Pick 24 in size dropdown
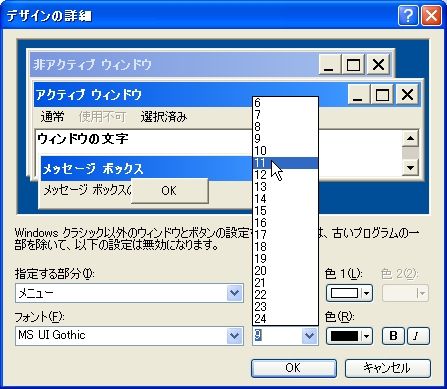Viewport: 447px width, 389px height. coord(285,319)
